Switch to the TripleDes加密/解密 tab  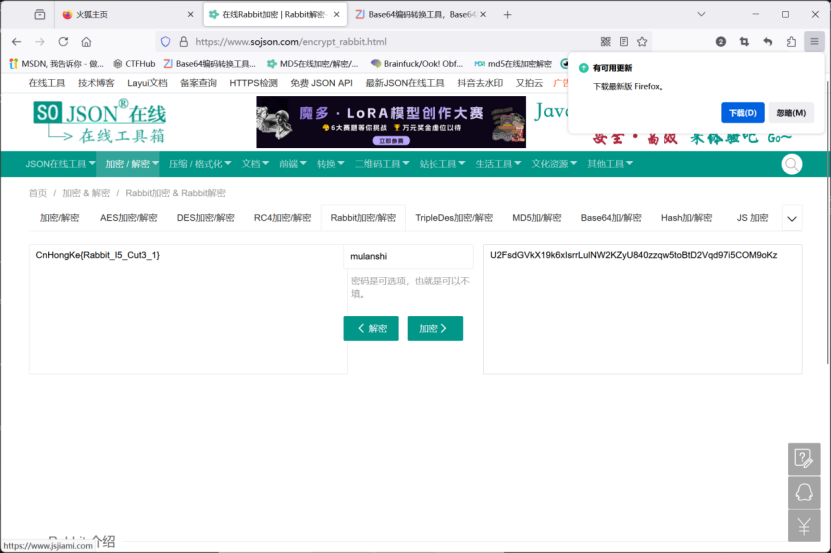click(x=454, y=218)
